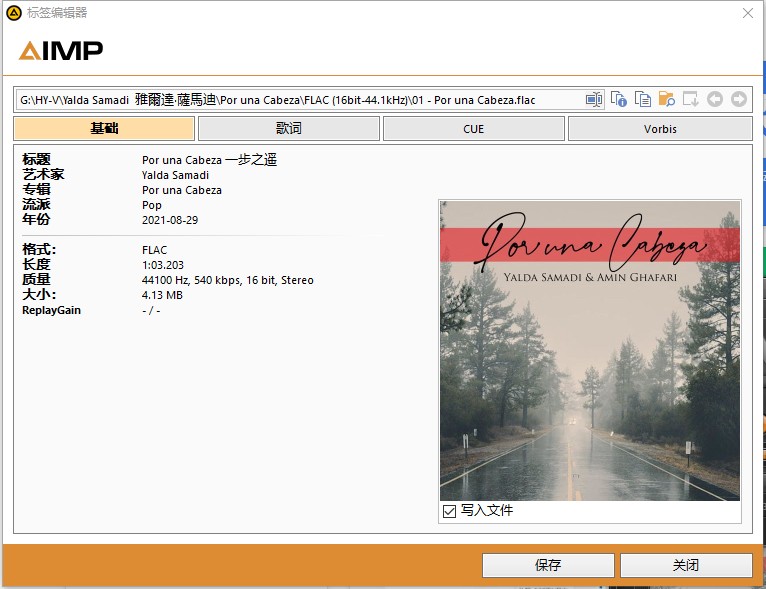766x589 pixels.
Task: Click the 专辑 label
Action: tap(36, 189)
